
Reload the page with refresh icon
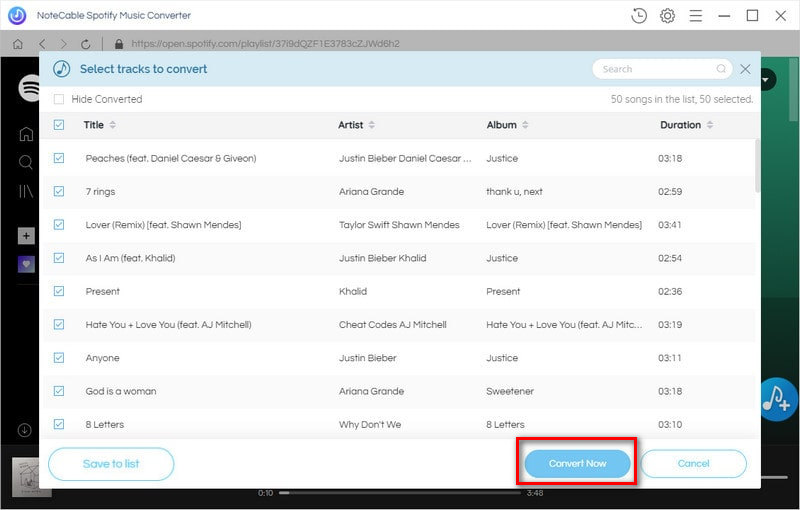tap(85, 44)
